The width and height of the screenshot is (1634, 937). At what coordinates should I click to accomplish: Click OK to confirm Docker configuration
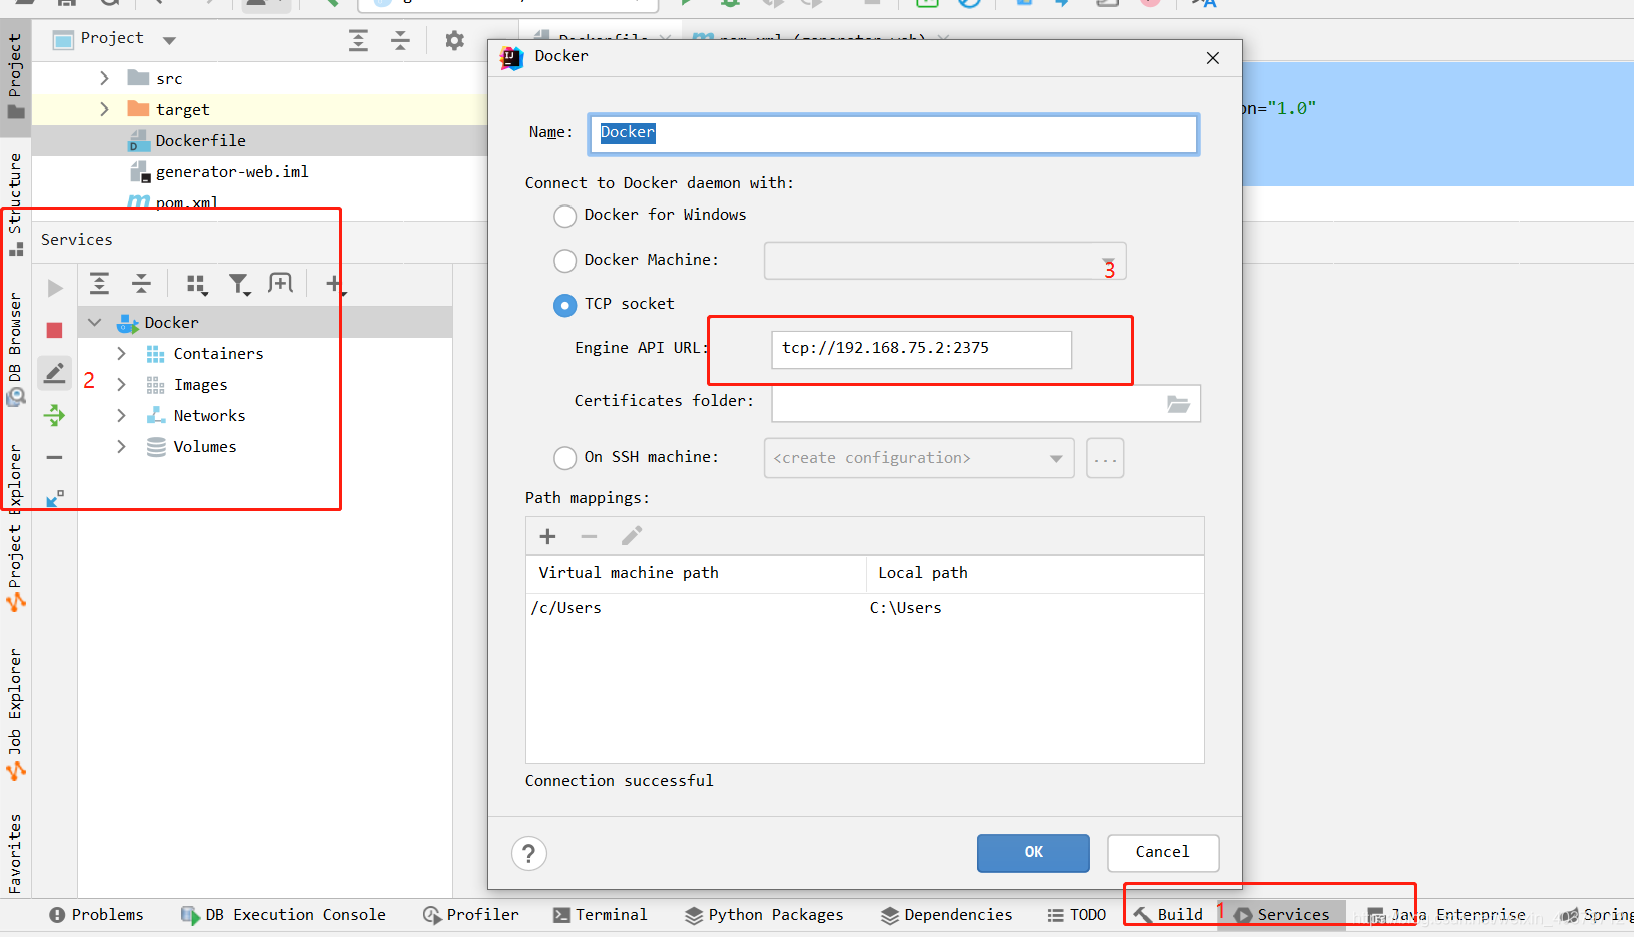[x=1033, y=853]
